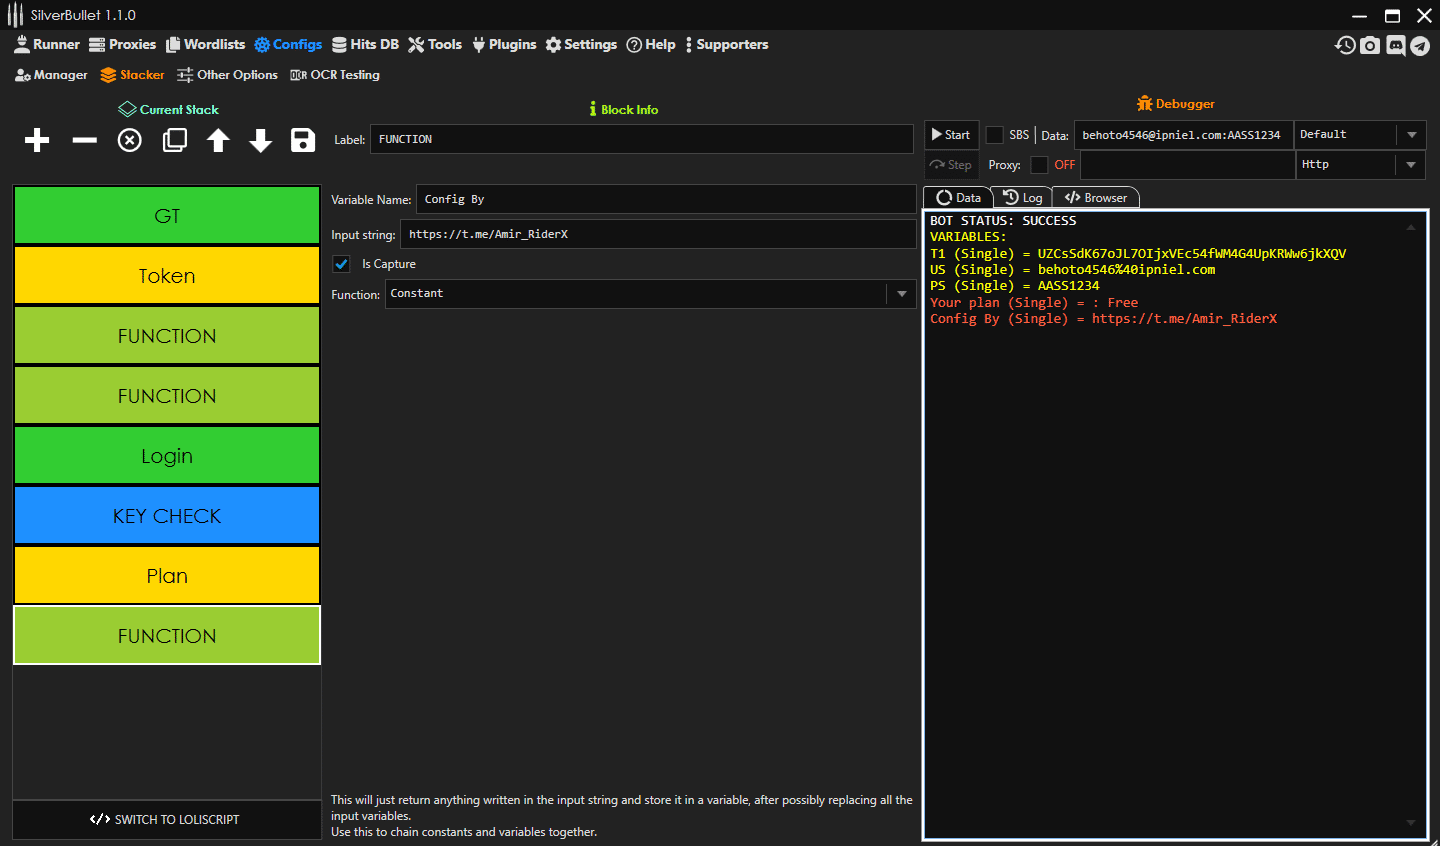This screenshot has width=1440, height=846.
Task: Expand the Default wordlist type dropdown
Action: pyautogui.click(x=1411, y=135)
